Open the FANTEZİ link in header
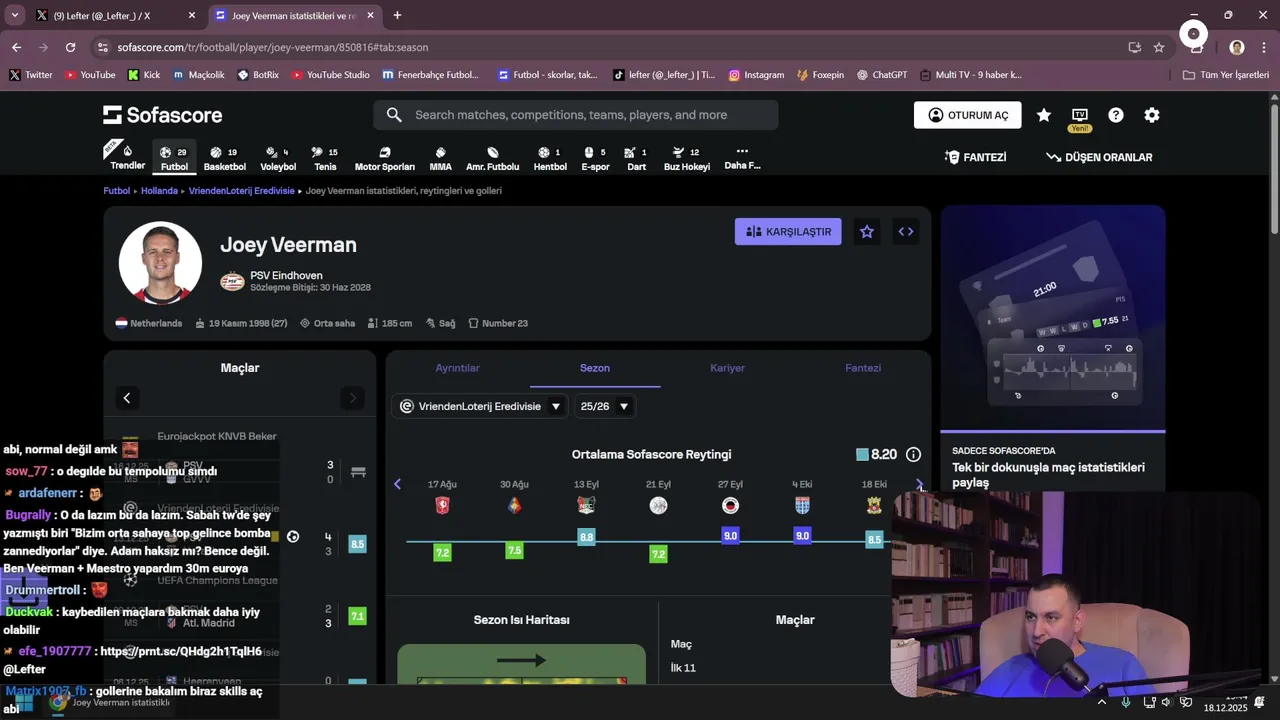 [975, 157]
